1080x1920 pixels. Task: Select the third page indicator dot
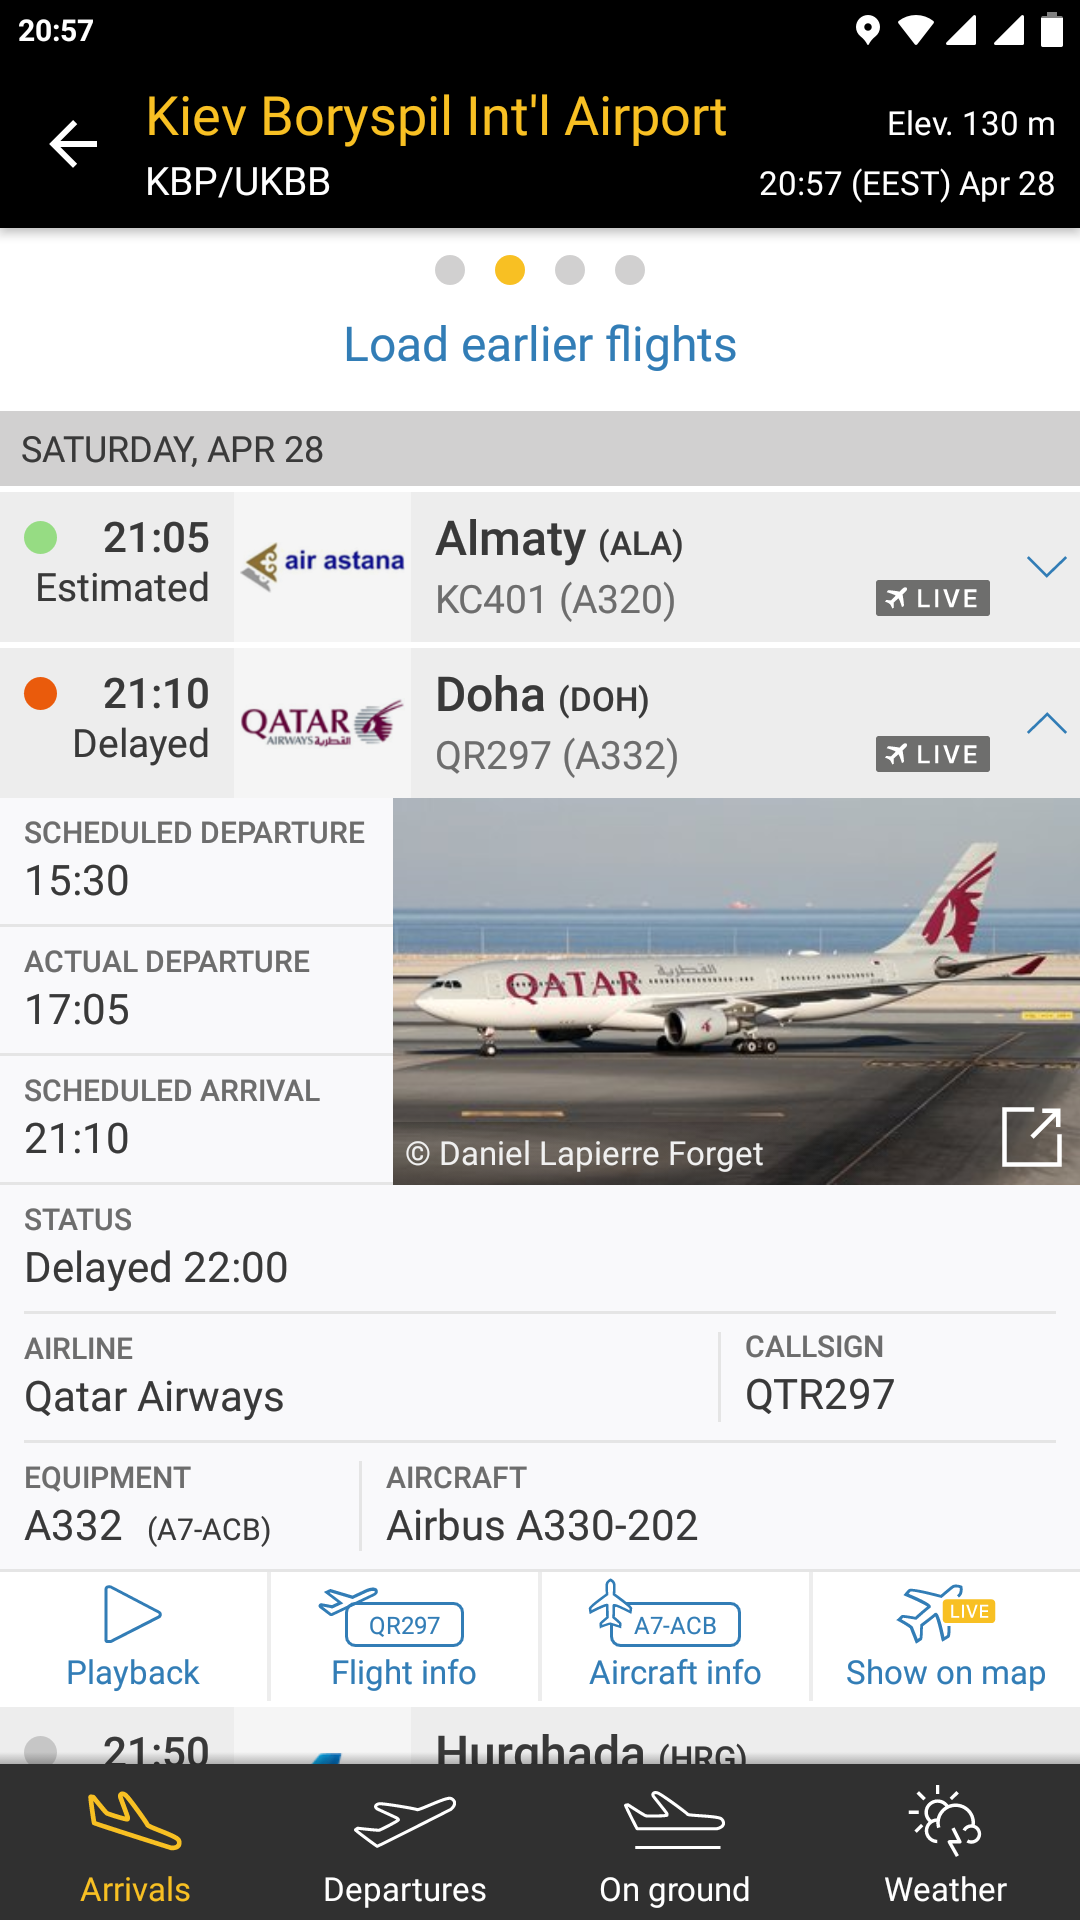pos(570,270)
